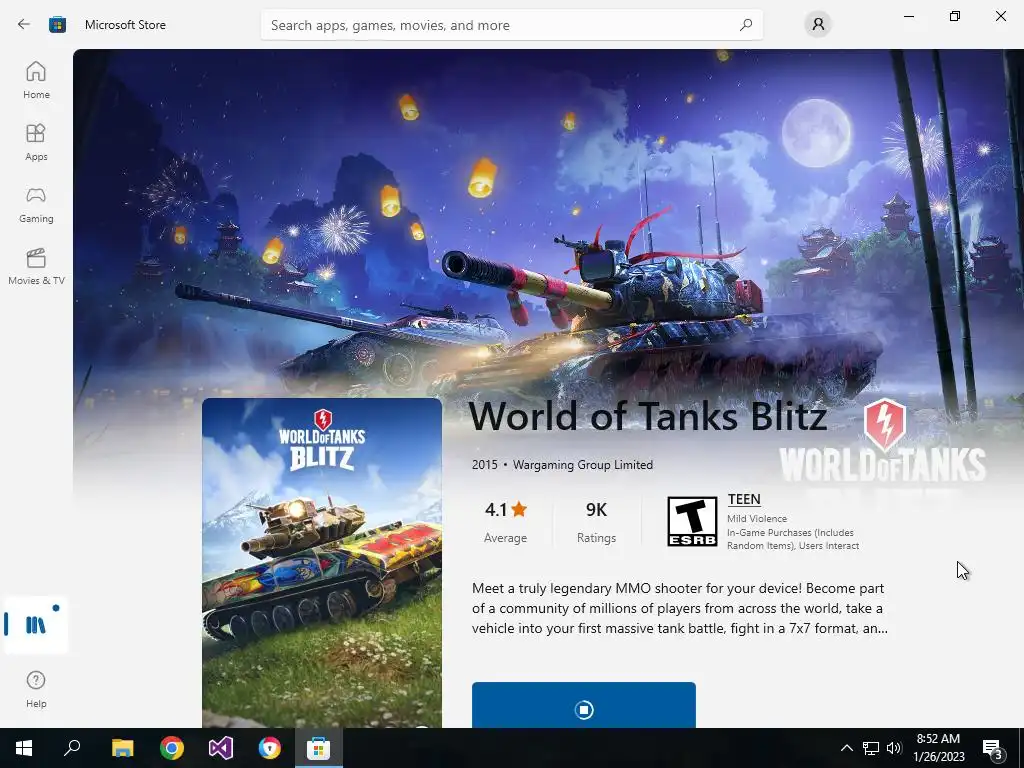Click Microsoft Store taskbar icon
The height and width of the screenshot is (768, 1024).
[x=319, y=748]
